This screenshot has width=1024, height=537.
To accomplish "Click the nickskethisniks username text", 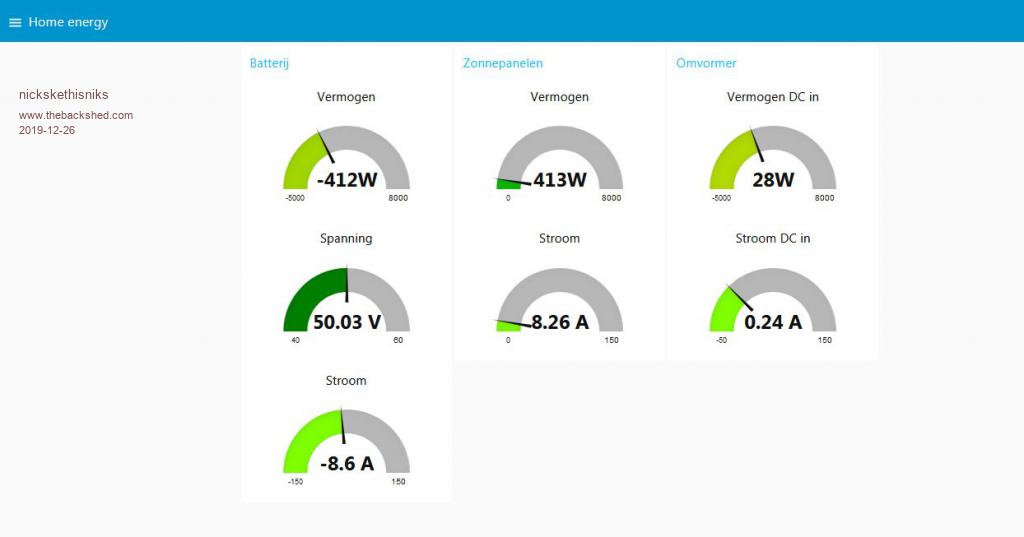I will tap(64, 95).
